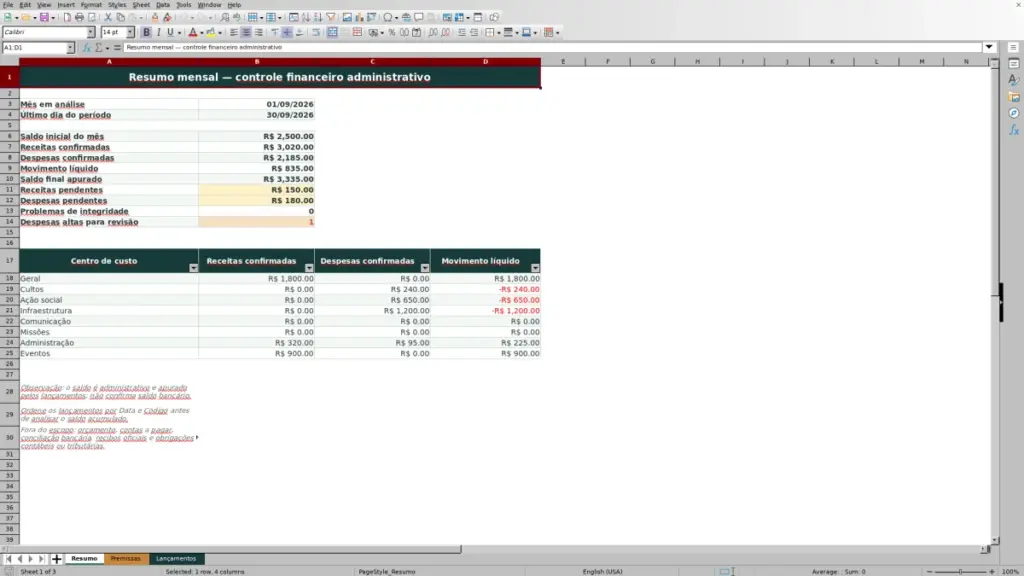Click the Print icon in the toolbar

[79, 18]
